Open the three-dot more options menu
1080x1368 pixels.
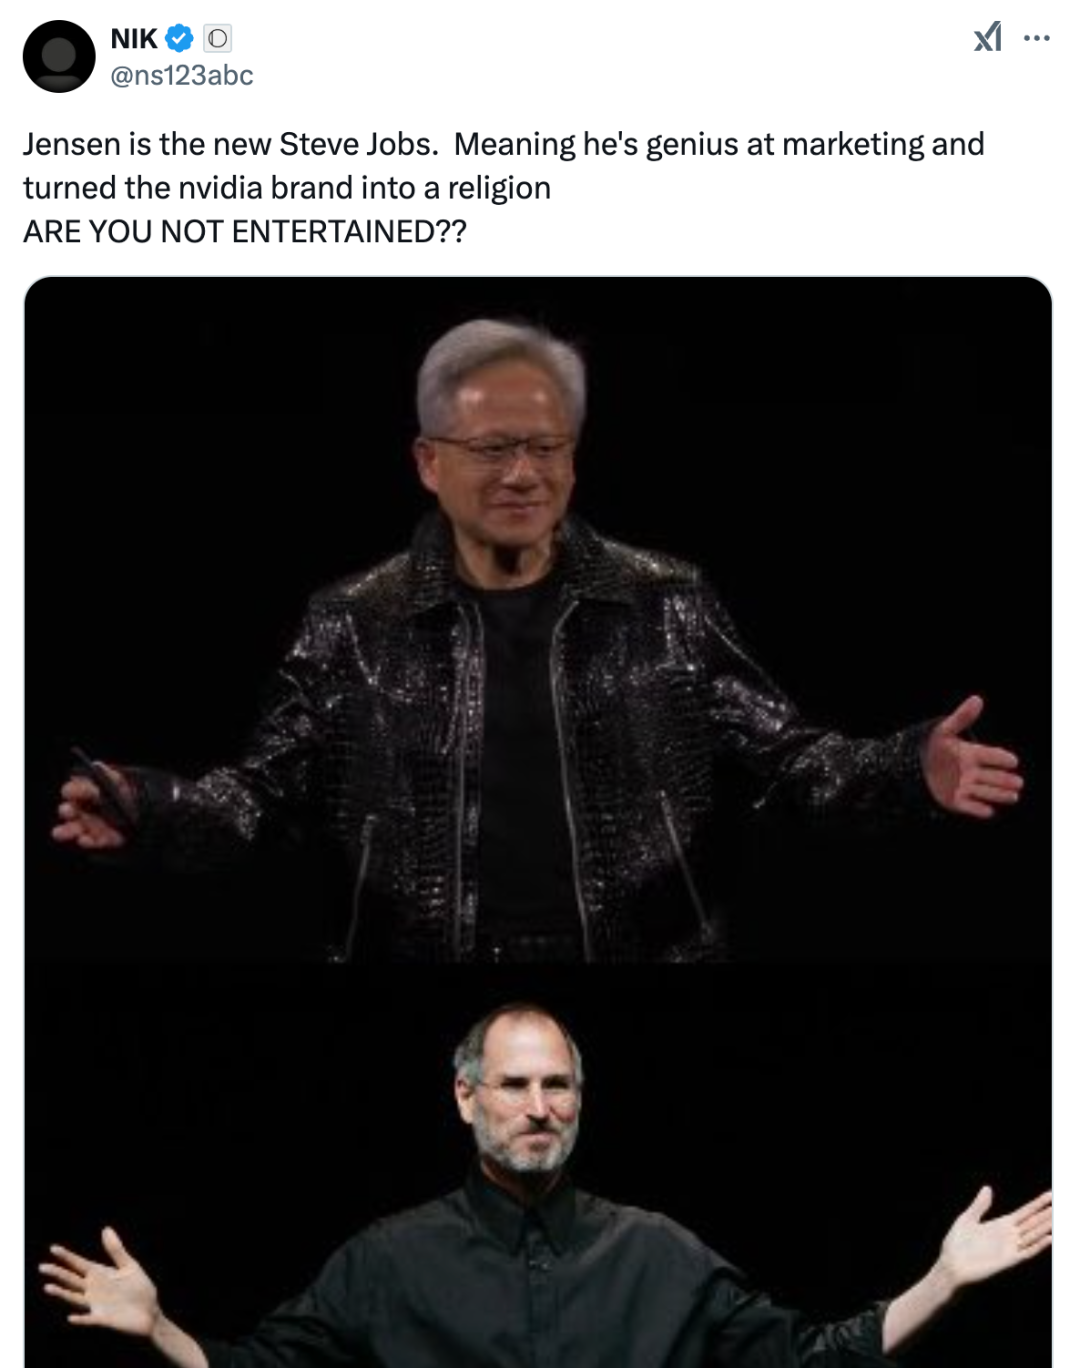pyautogui.click(x=1037, y=38)
